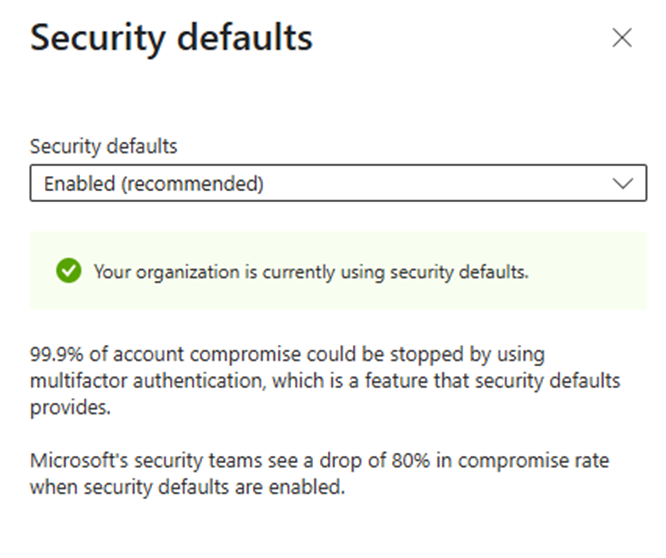Click the word 'organization' in the status banner
The image size is (666, 558).
point(188,273)
